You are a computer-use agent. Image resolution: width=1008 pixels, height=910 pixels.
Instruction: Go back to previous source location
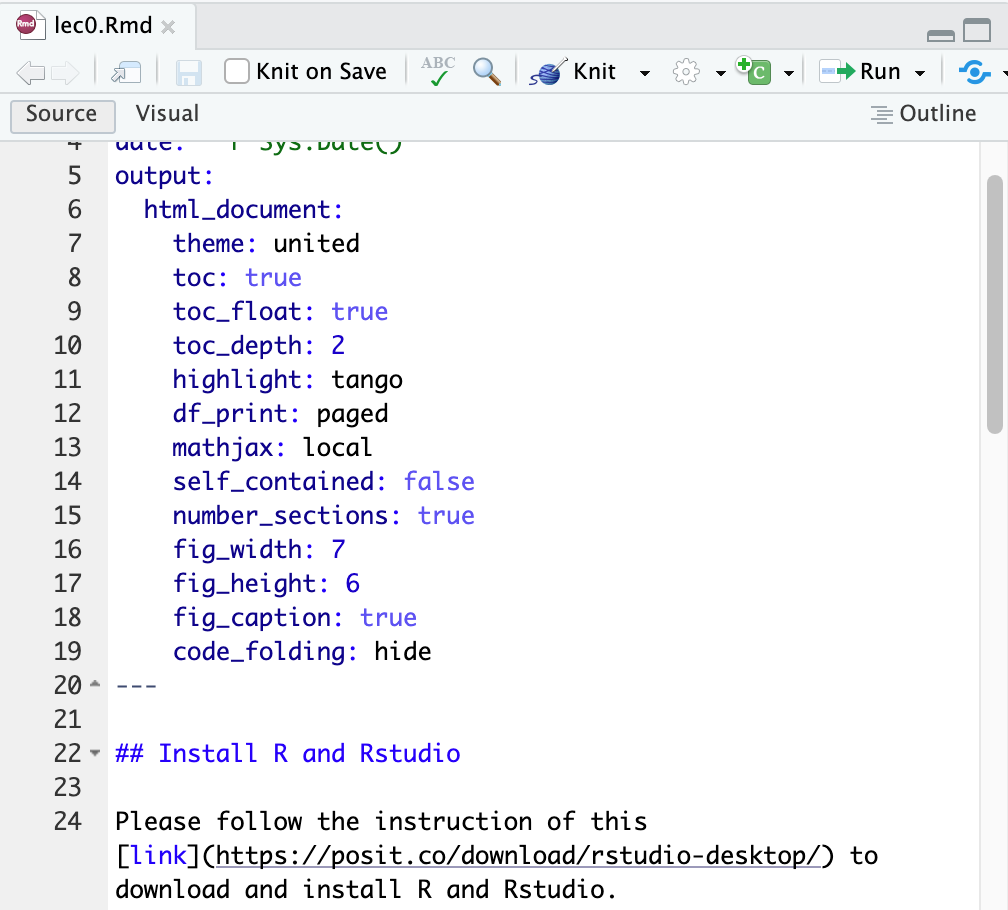pos(31,72)
